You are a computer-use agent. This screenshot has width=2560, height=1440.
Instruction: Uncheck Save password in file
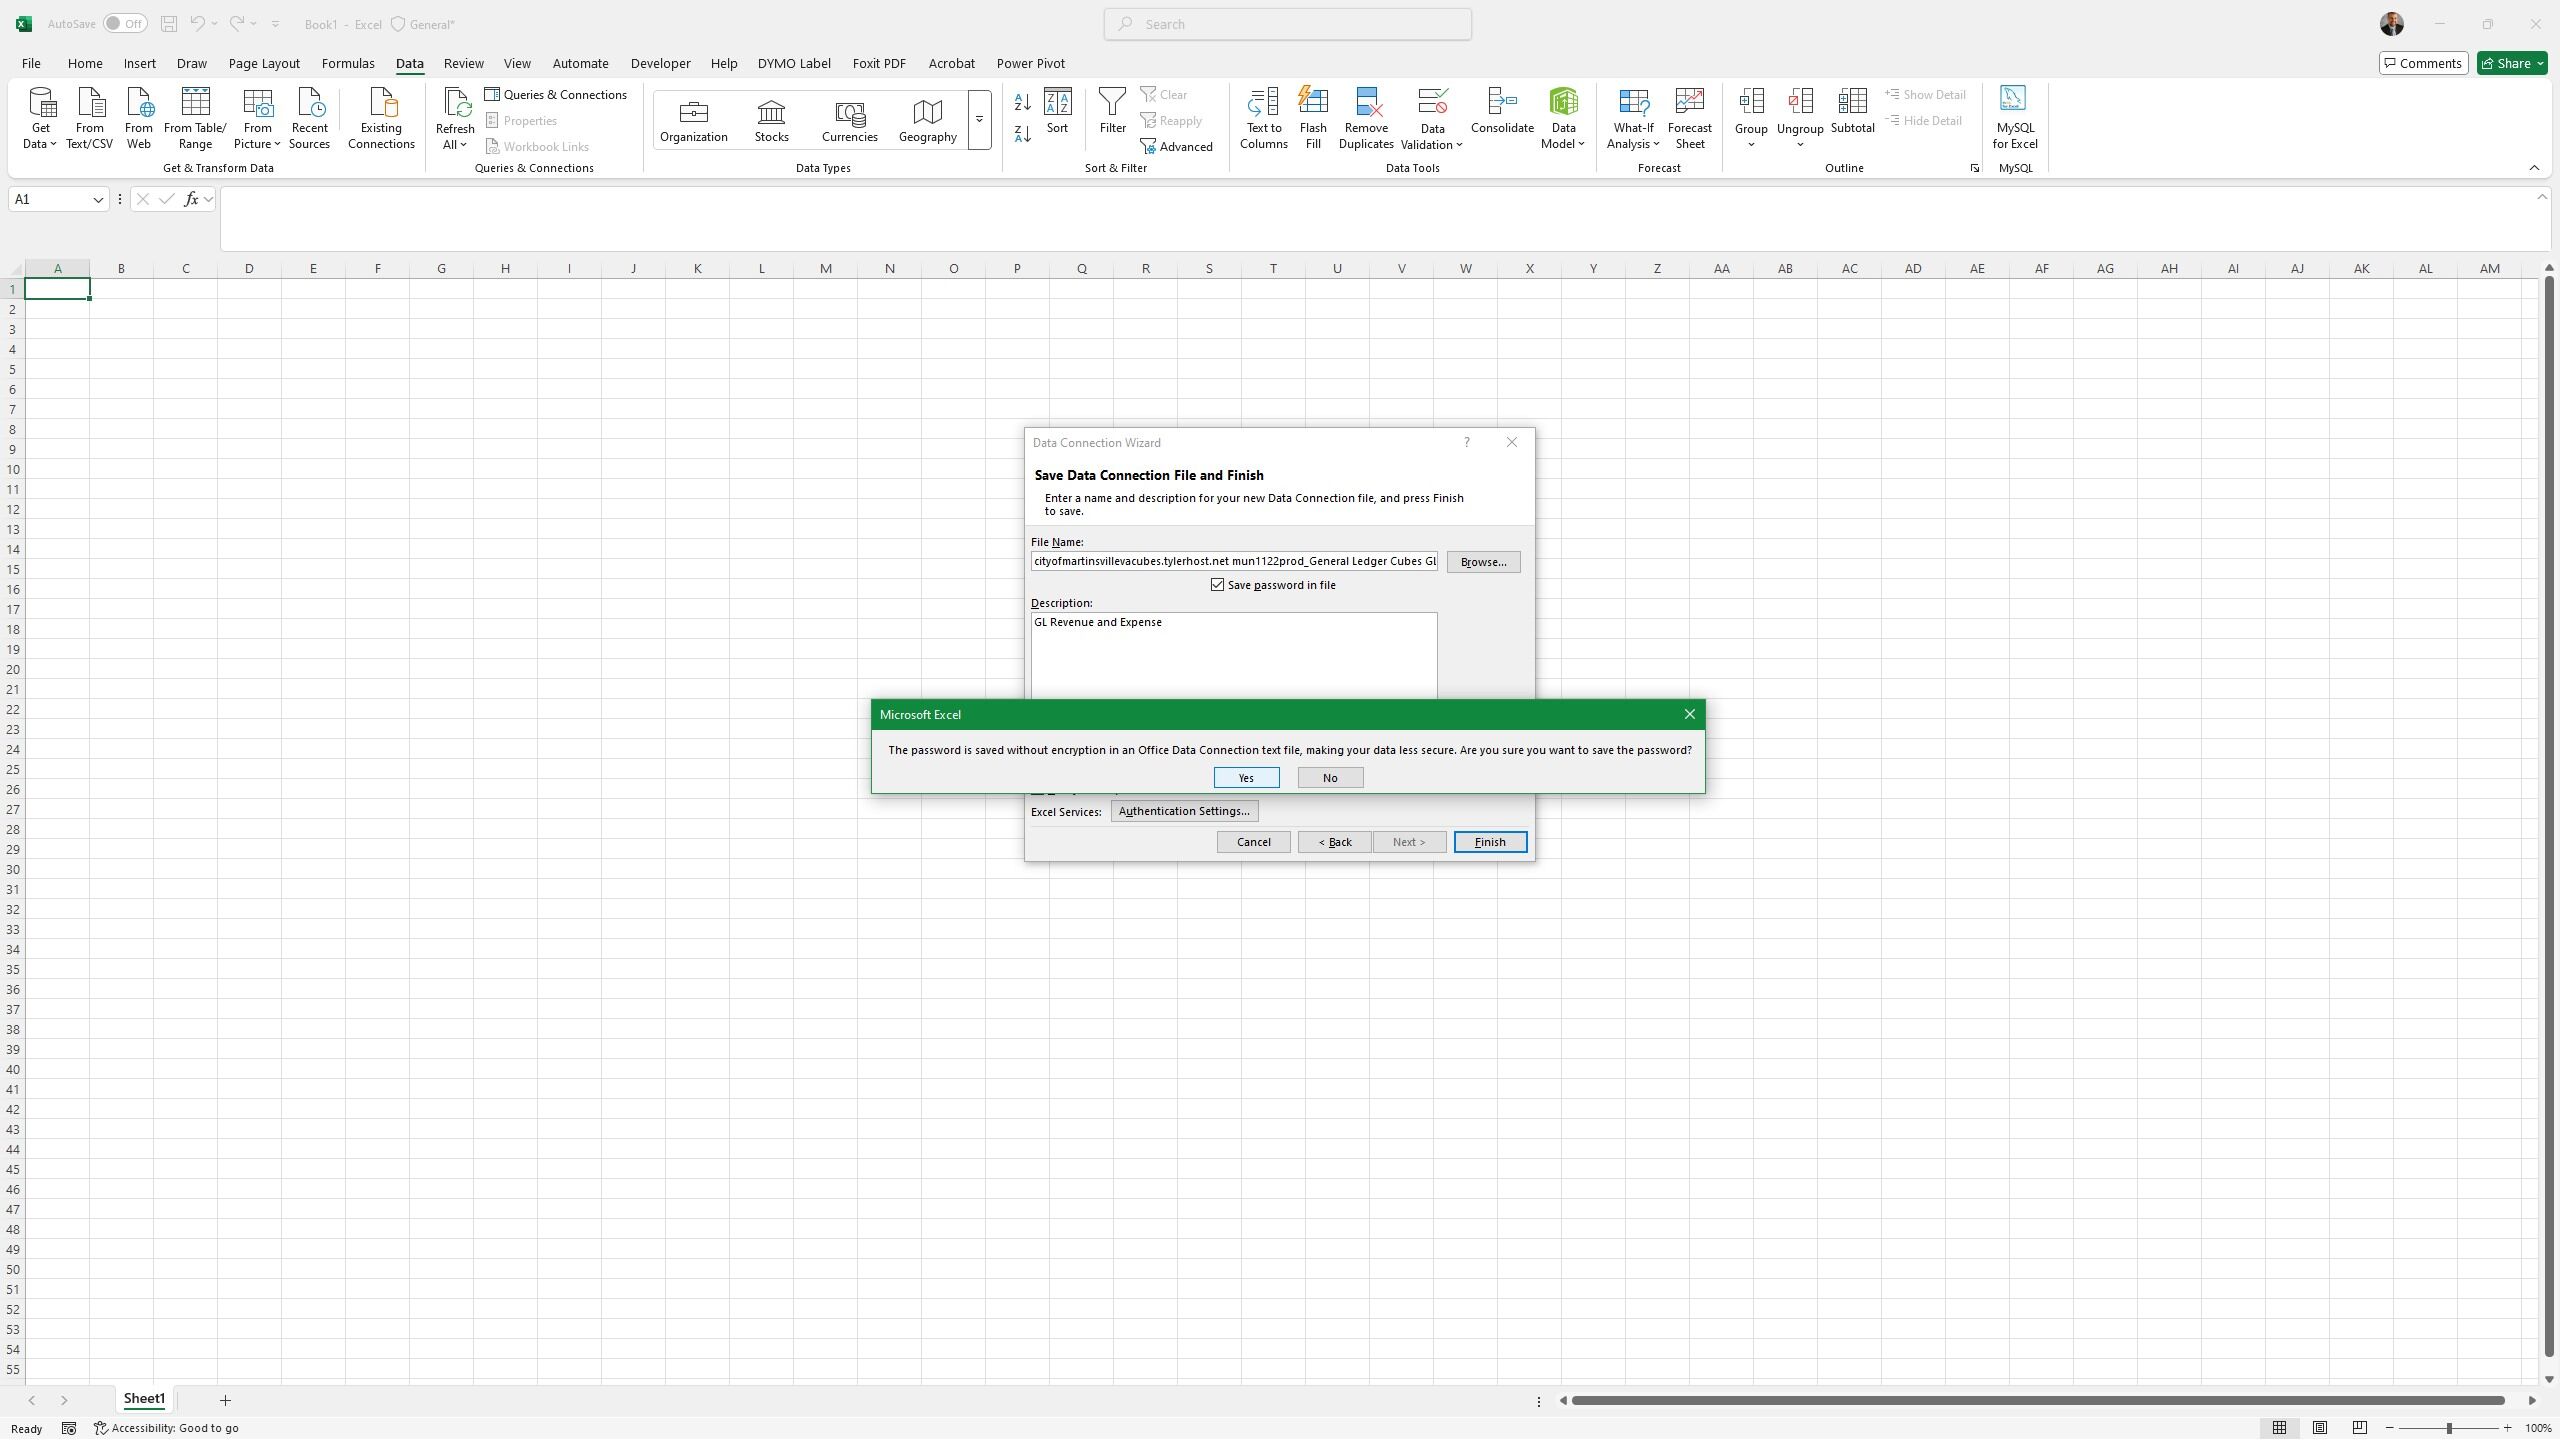(x=1217, y=585)
